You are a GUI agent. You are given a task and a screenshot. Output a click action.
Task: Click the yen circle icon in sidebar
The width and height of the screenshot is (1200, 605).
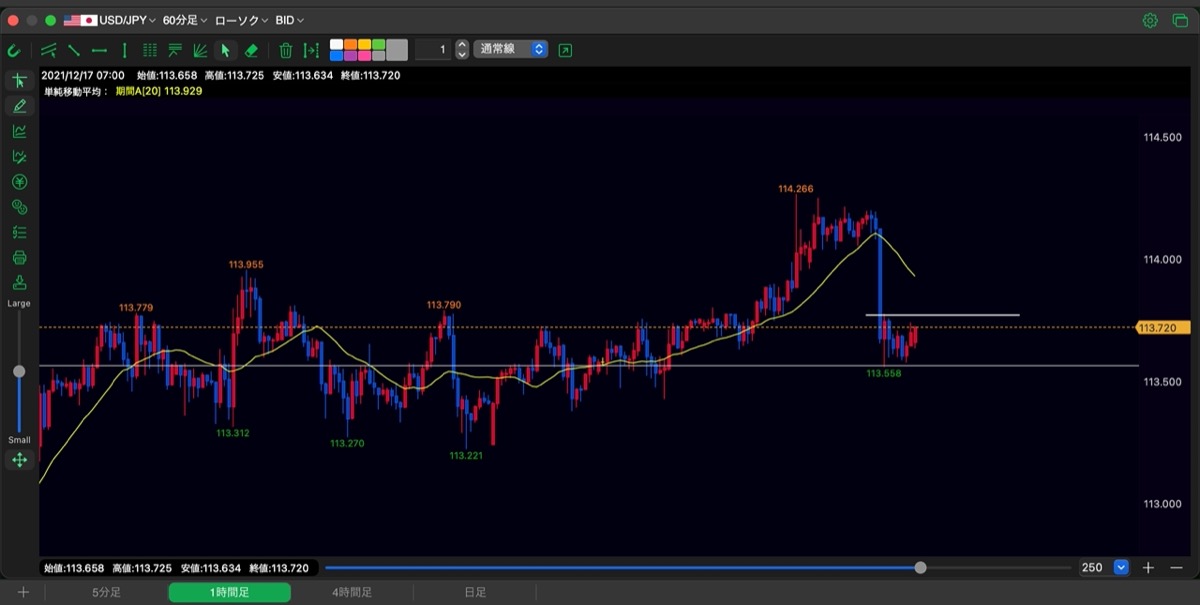(19, 182)
